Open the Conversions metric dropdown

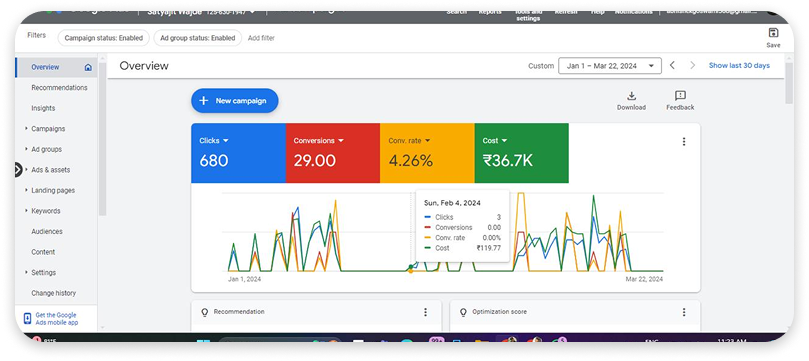[318, 140]
